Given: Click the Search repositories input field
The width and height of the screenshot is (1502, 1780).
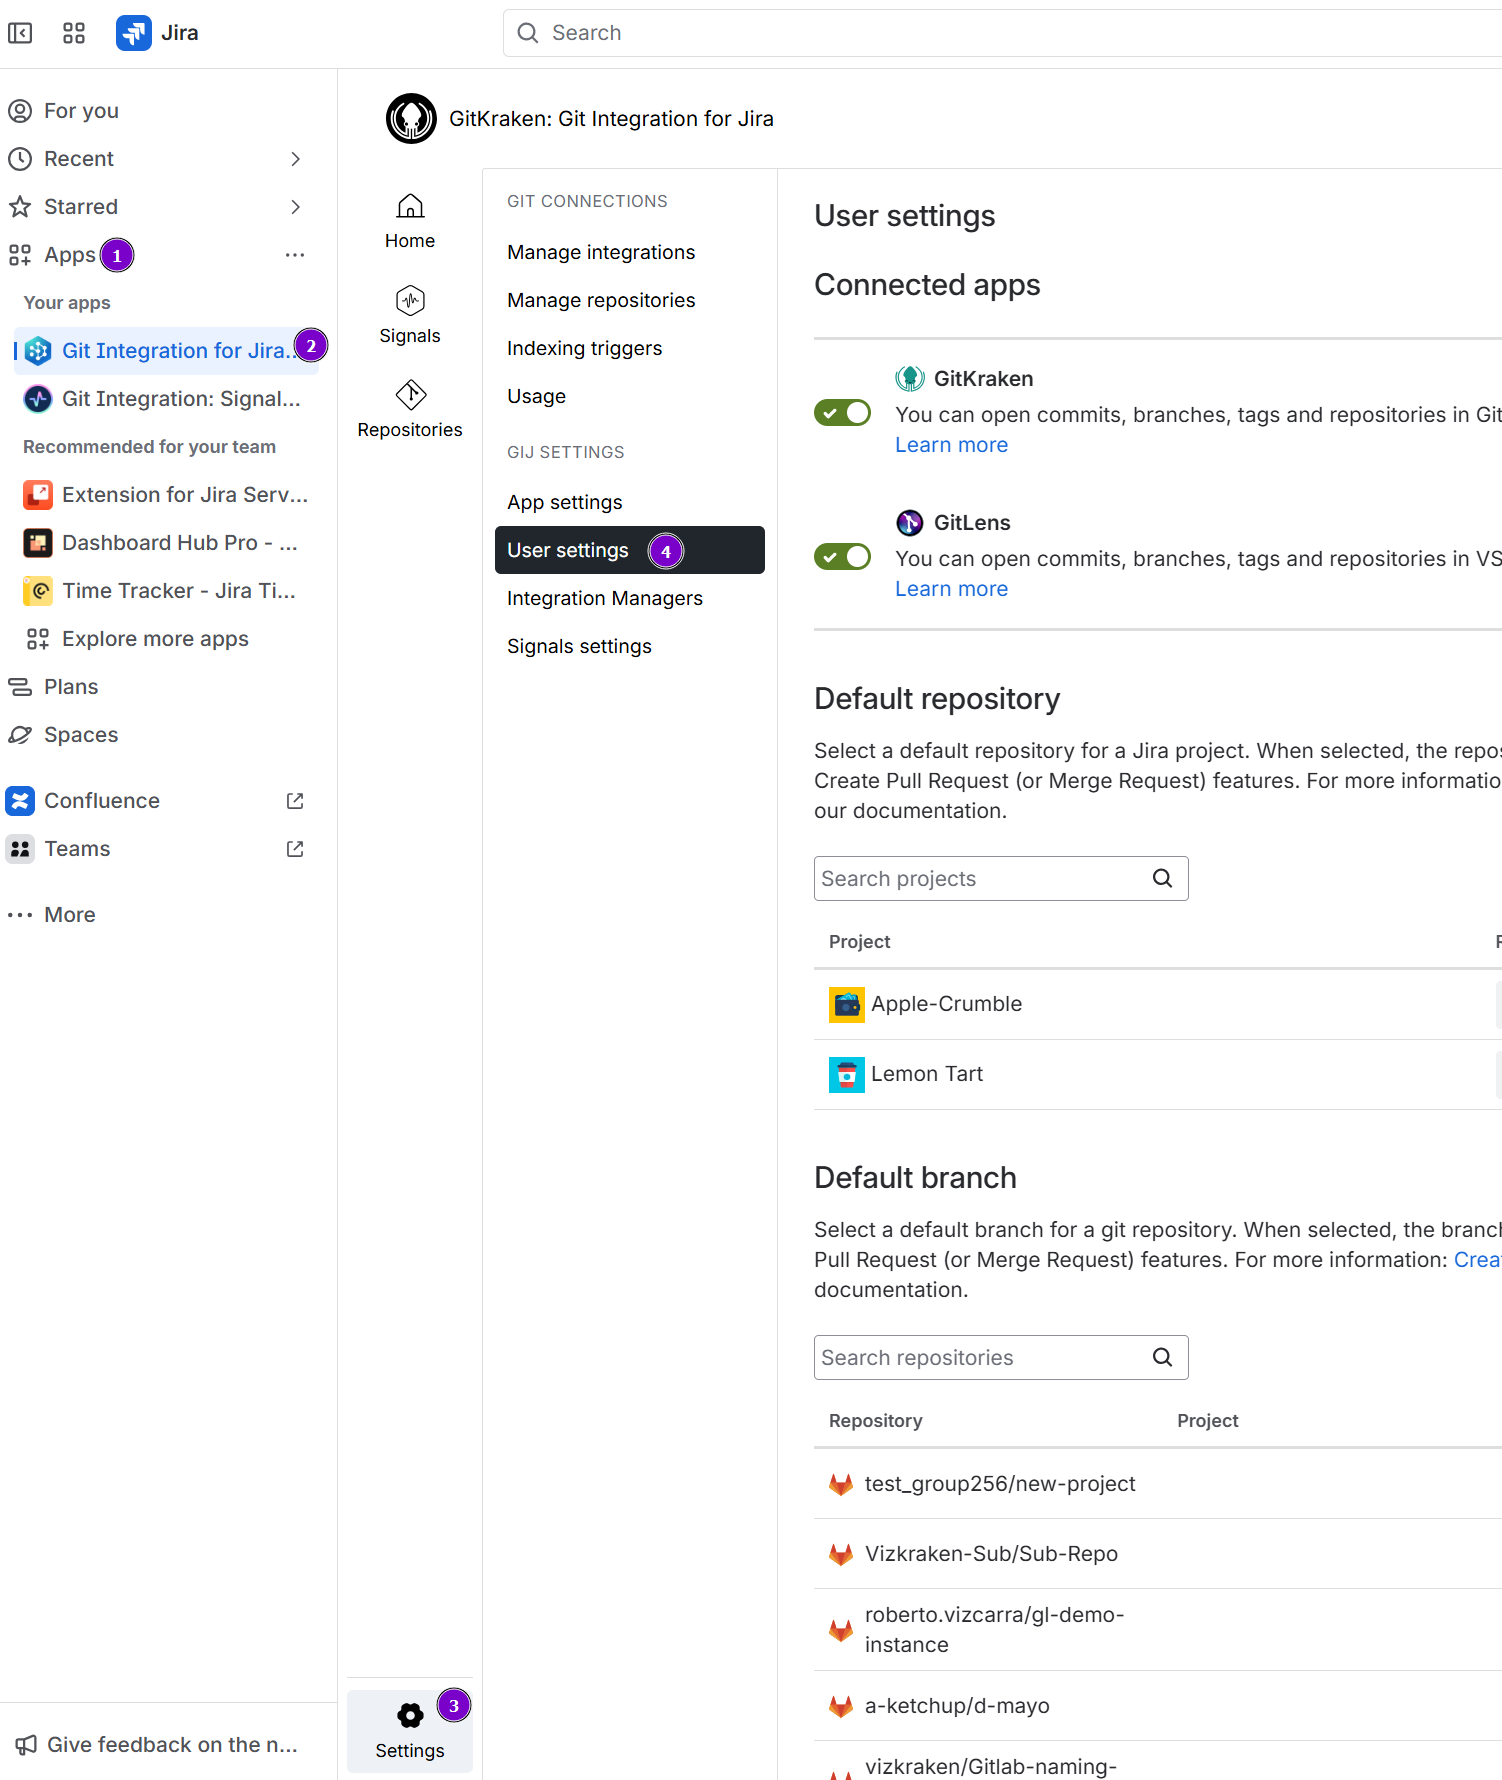Looking at the screenshot, I should [x=1001, y=1357].
